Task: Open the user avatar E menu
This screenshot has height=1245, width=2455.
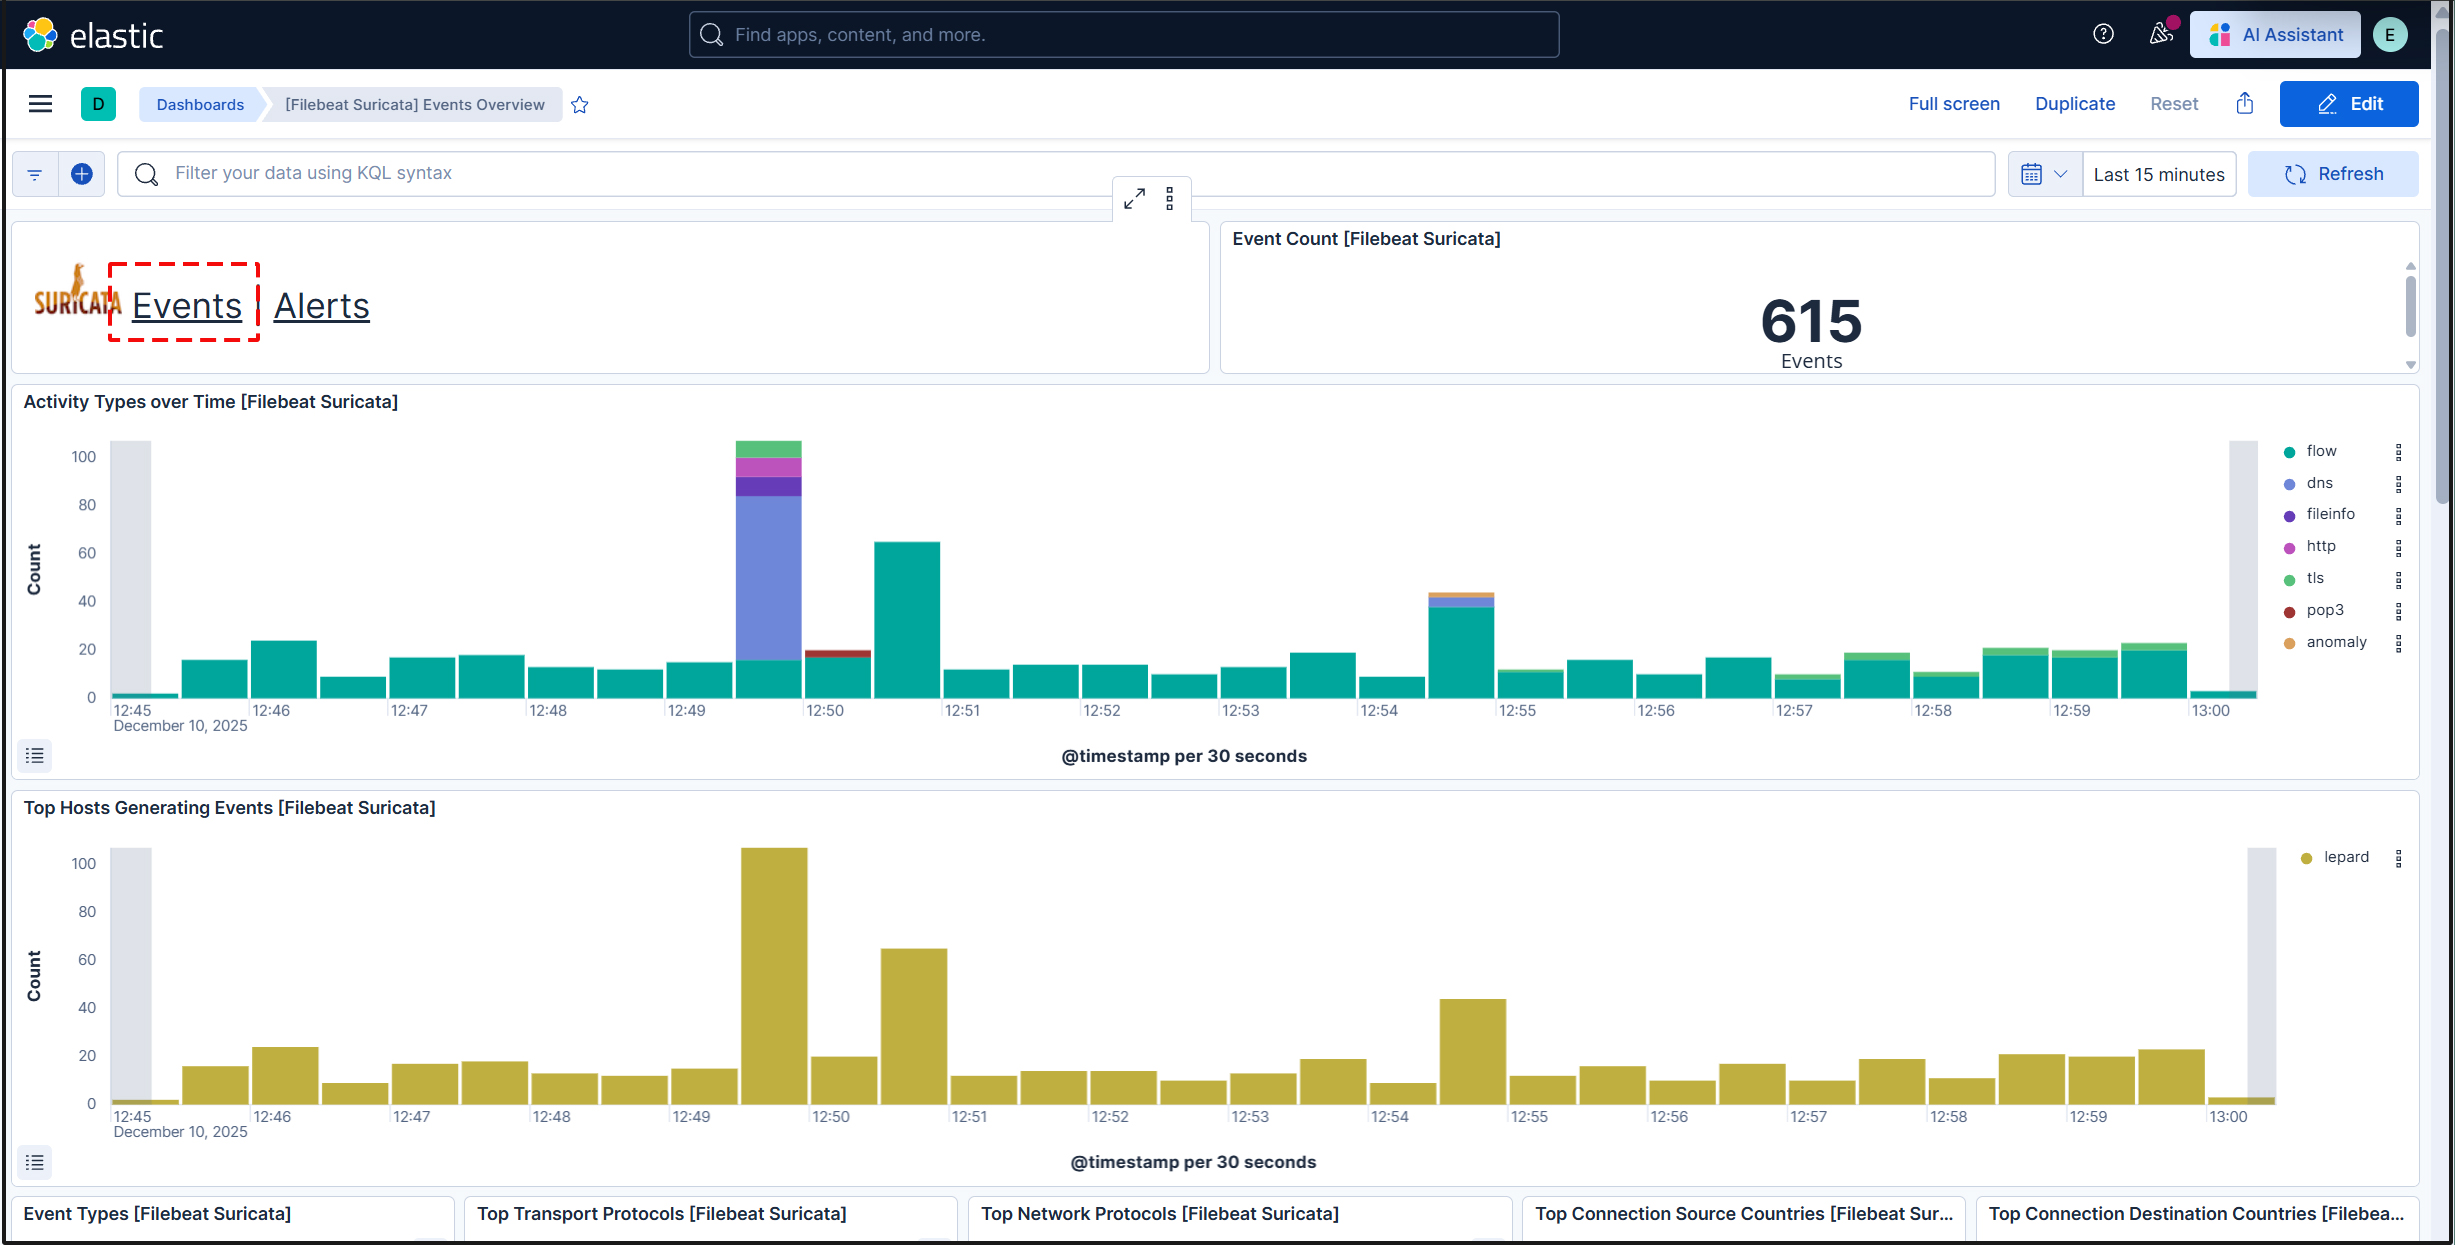Action: click(2390, 35)
